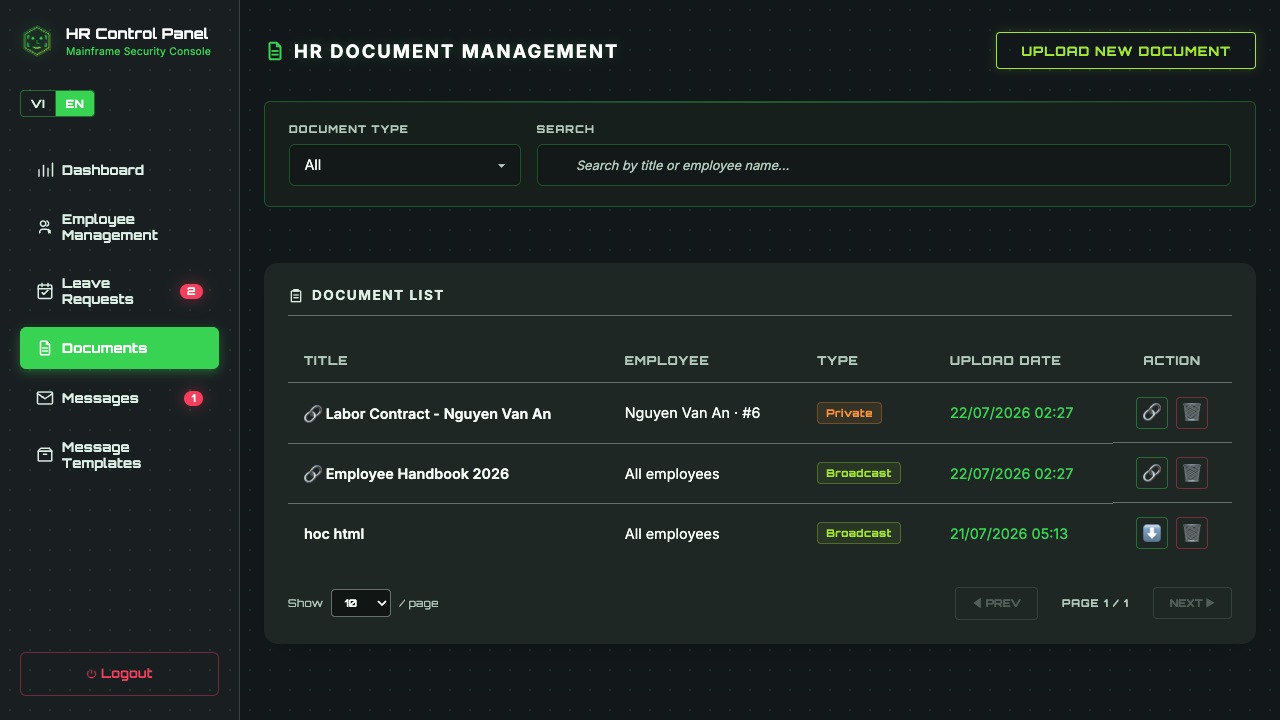
Task: Click Upload New Document button
Action: pos(1126,51)
